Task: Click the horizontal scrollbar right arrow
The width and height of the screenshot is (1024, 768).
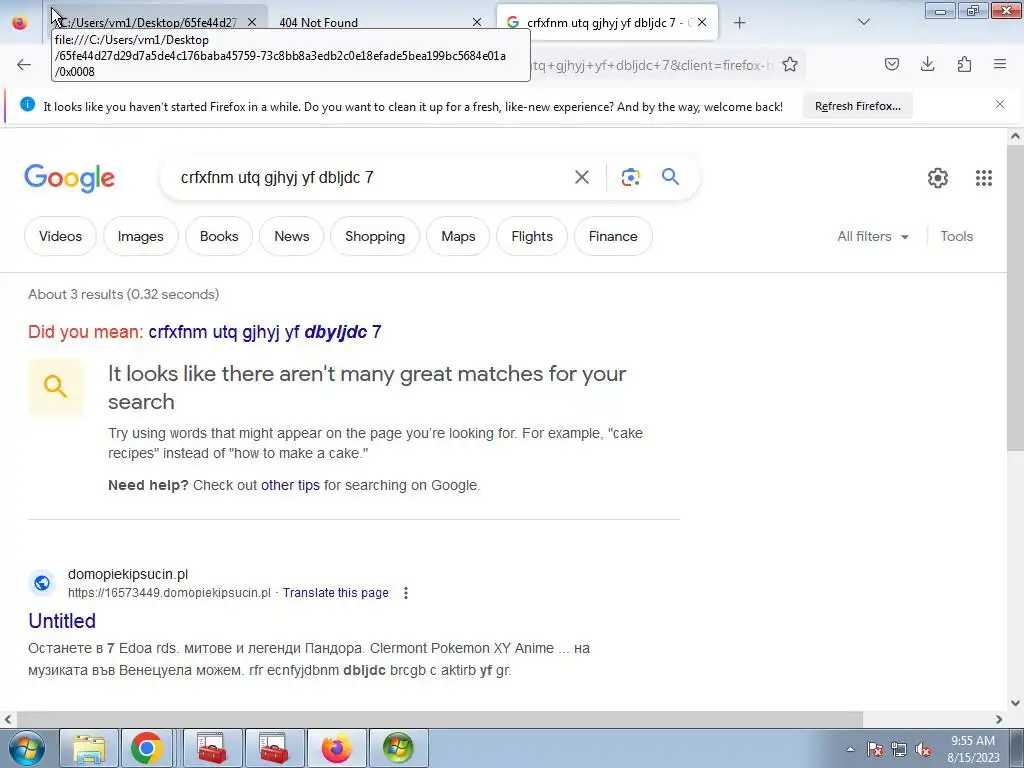Action: pyautogui.click(x=999, y=719)
